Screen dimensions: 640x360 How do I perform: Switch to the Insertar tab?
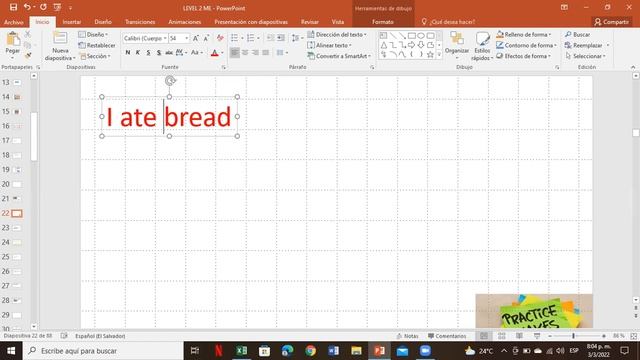click(72, 22)
